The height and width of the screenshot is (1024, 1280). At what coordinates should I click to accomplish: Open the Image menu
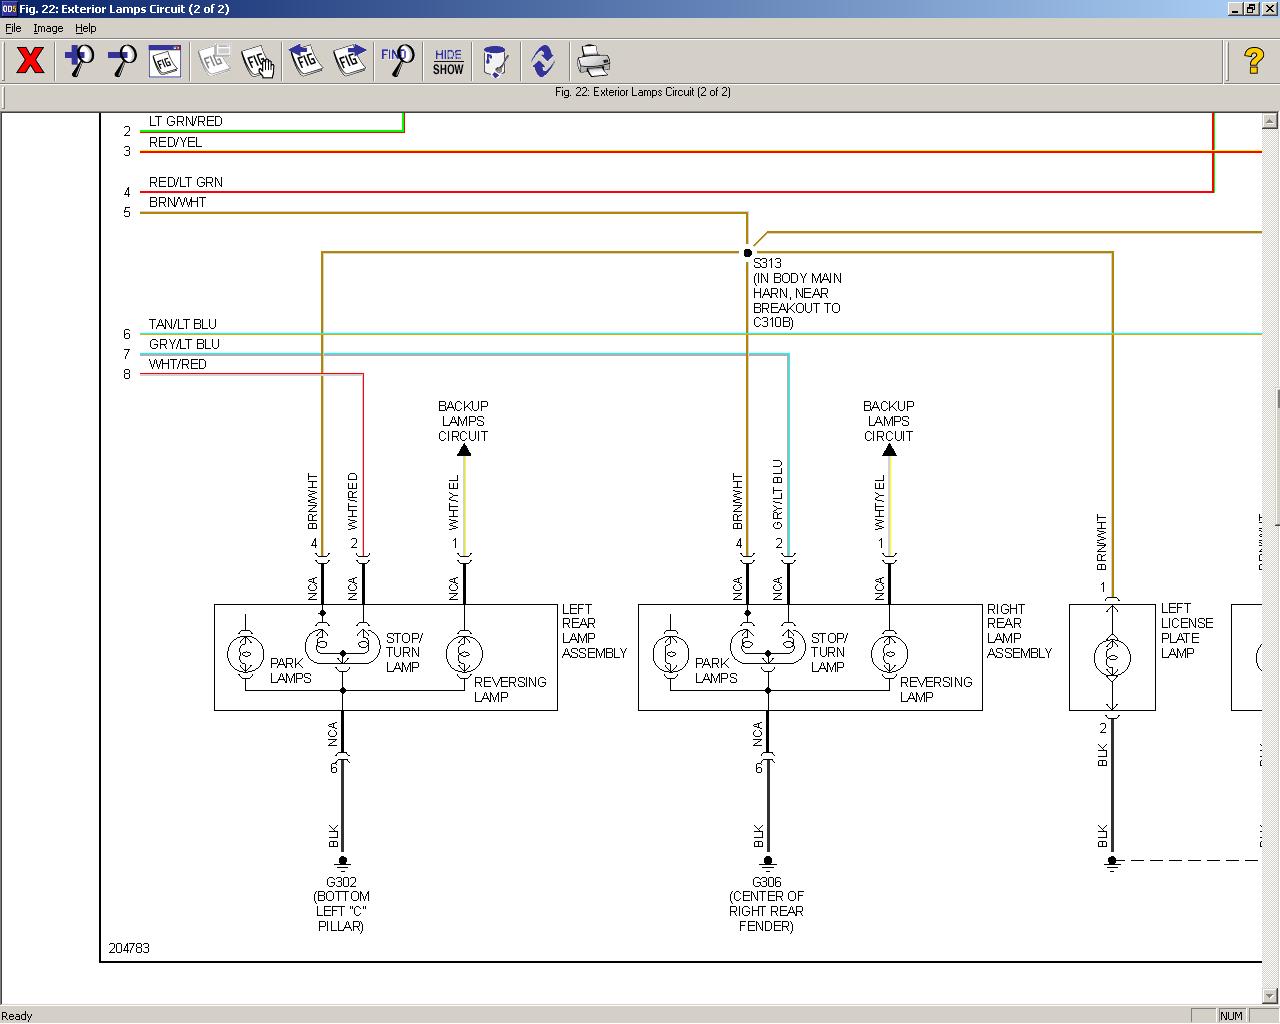[x=48, y=28]
